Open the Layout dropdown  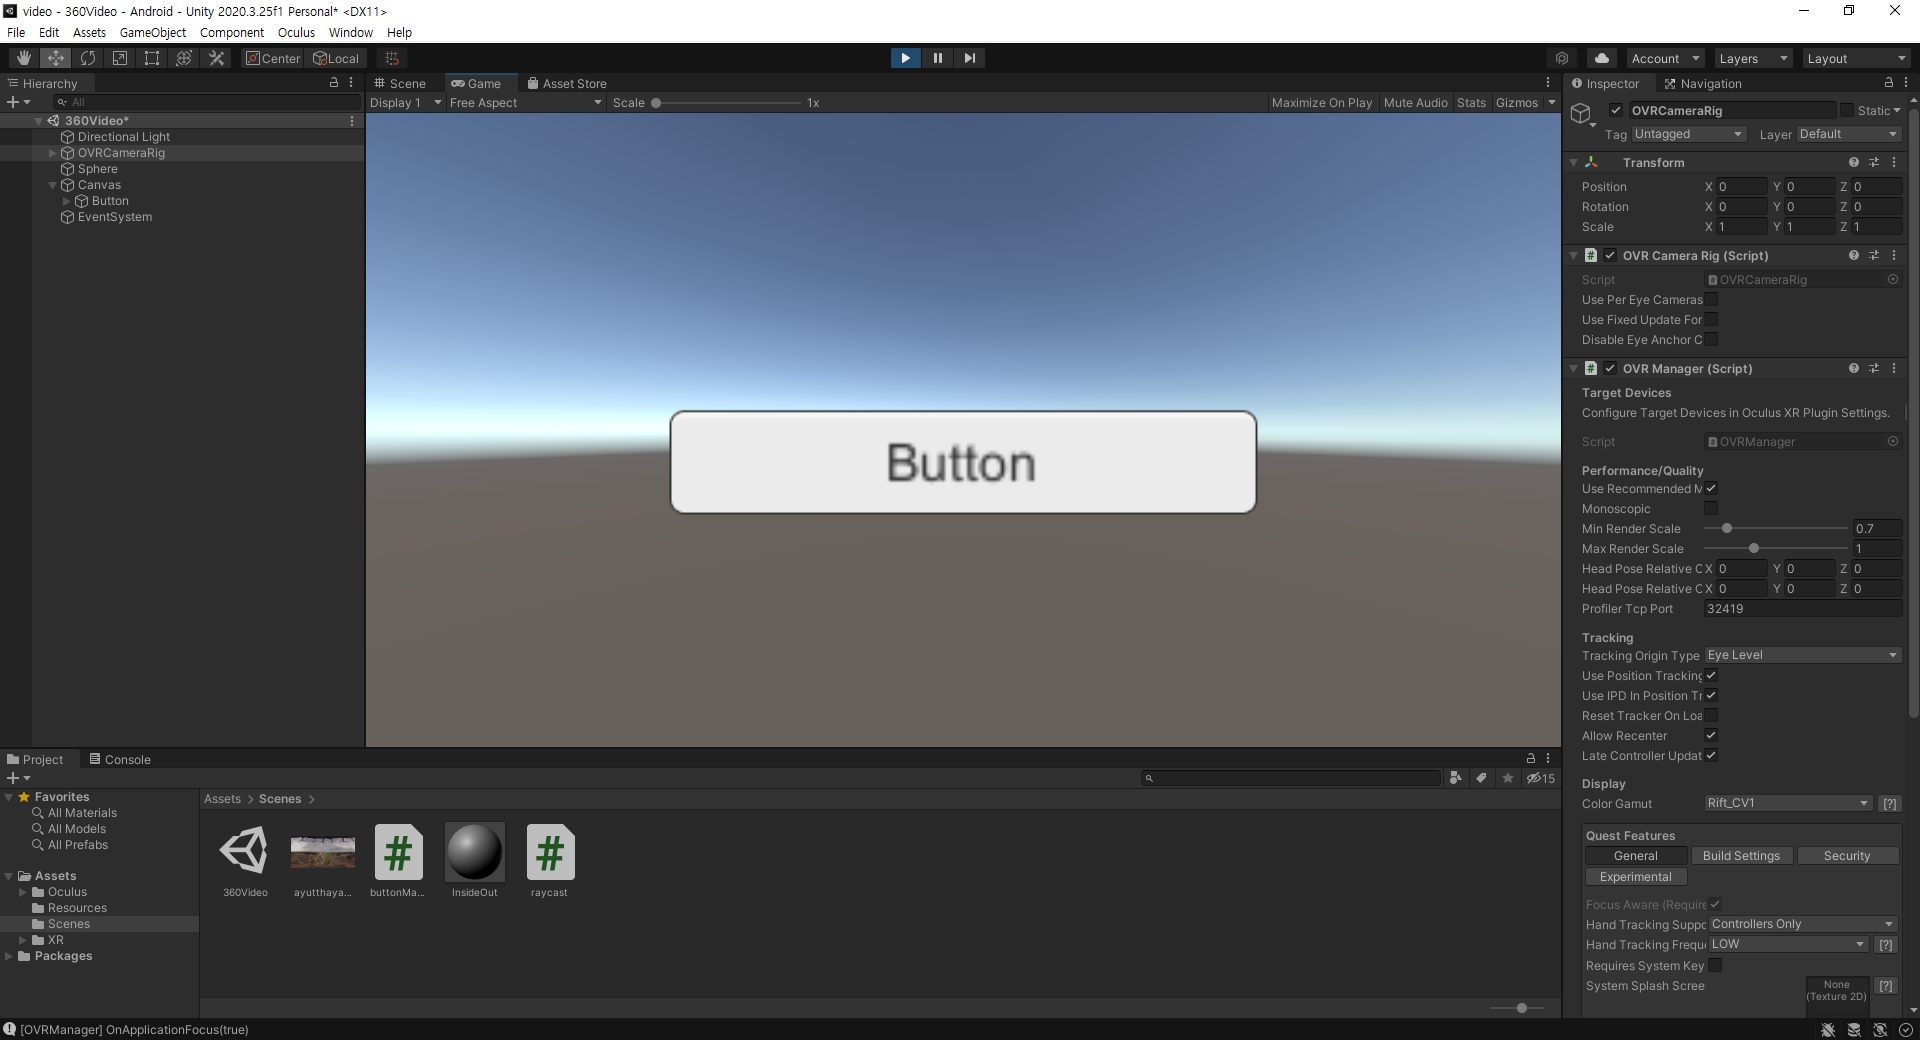point(1856,58)
